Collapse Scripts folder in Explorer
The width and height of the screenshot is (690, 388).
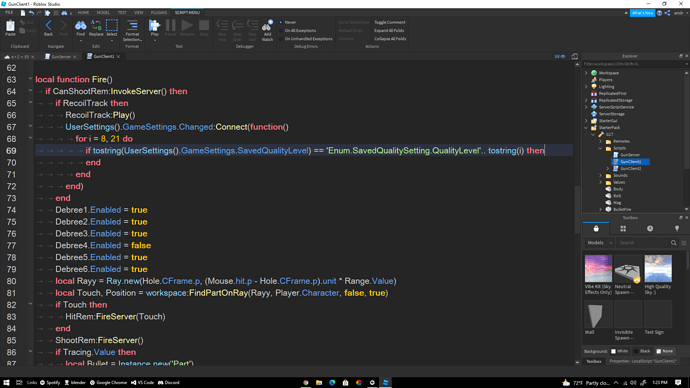pos(601,148)
